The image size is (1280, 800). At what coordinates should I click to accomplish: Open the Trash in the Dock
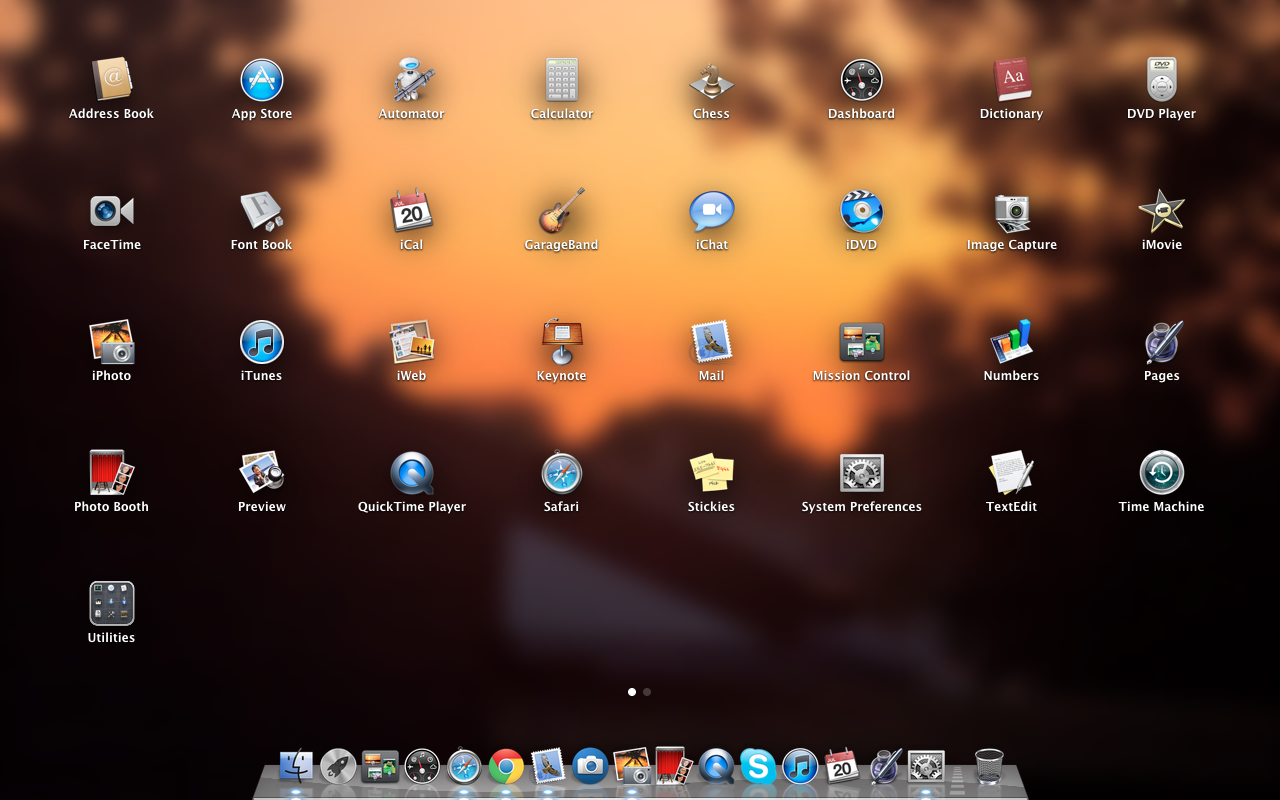point(988,767)
